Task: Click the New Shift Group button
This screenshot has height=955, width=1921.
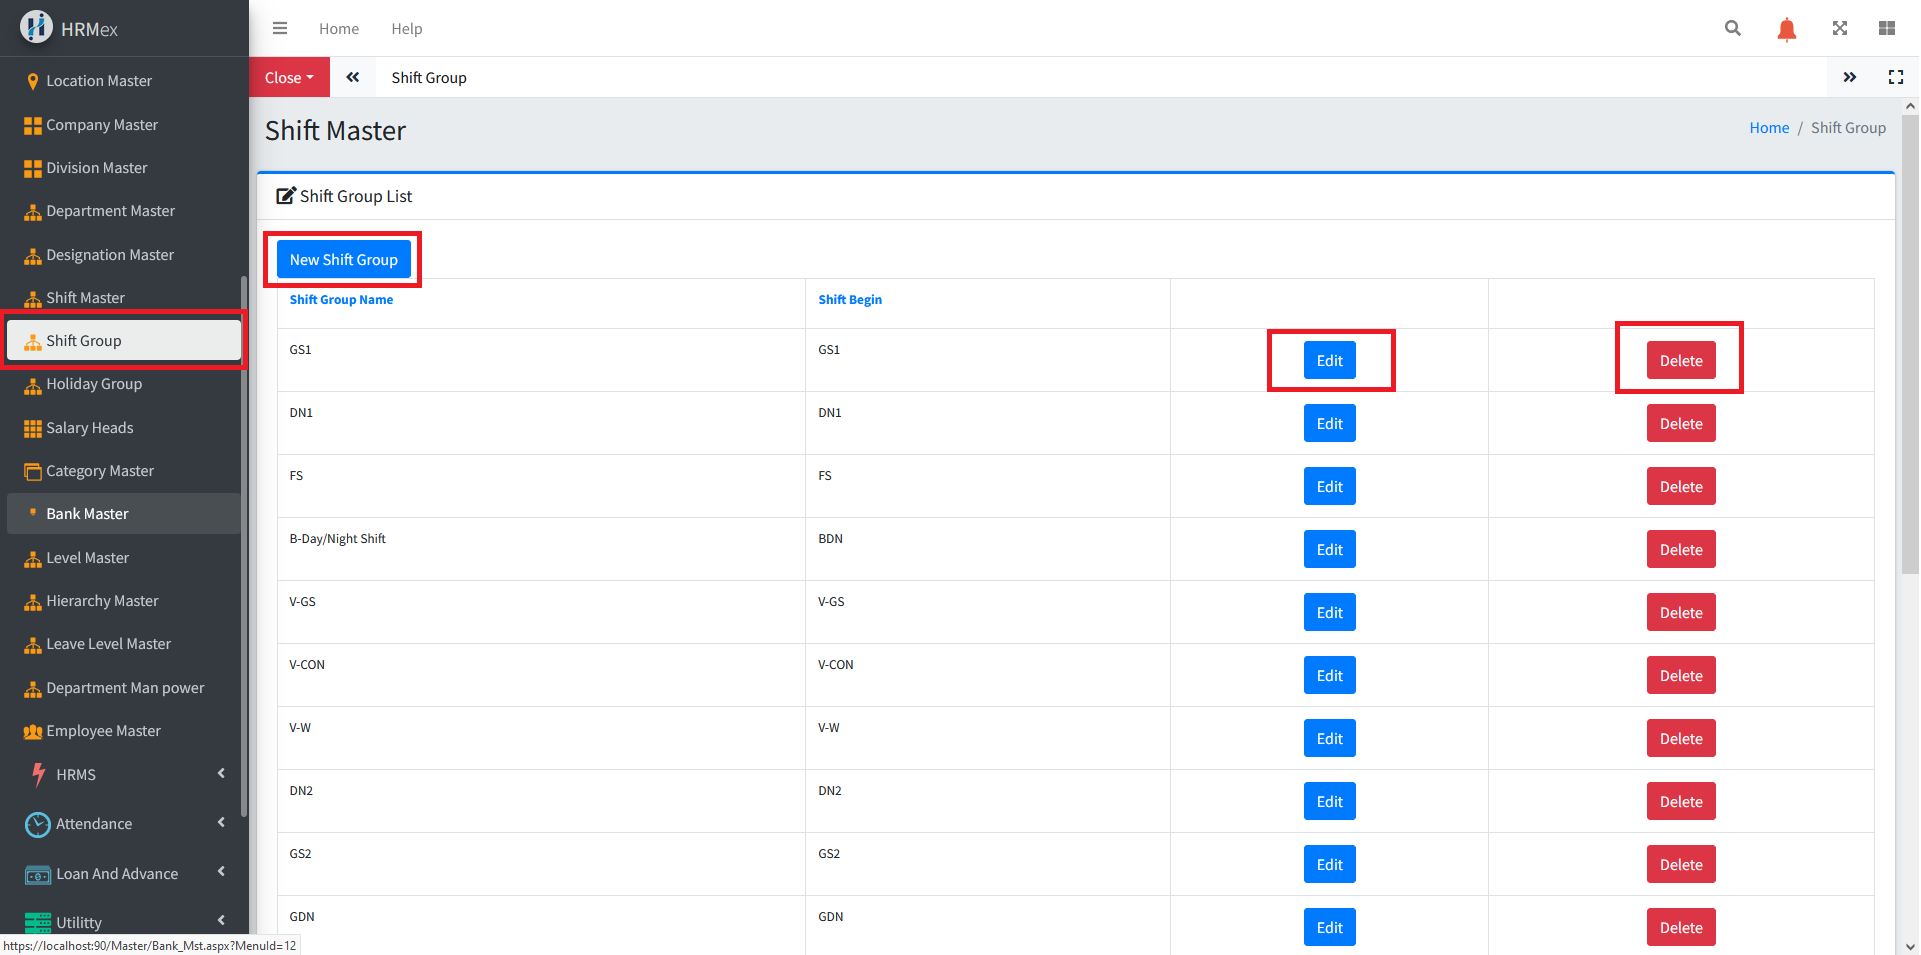Action: click(343, 259)
